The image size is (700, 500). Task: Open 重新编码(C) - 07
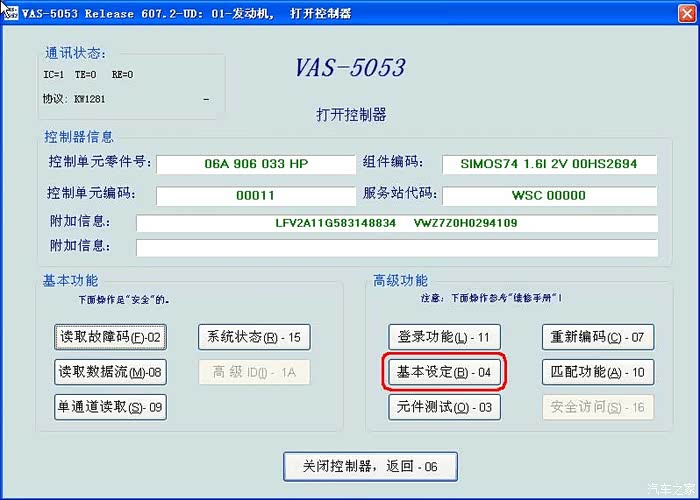click(598, 337)
